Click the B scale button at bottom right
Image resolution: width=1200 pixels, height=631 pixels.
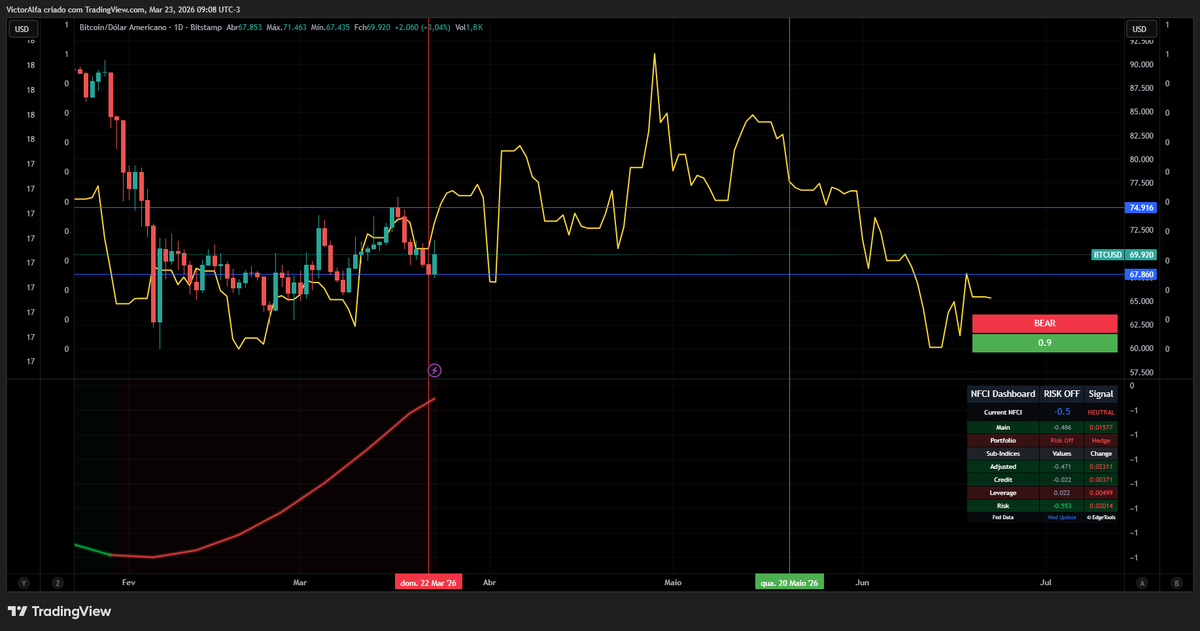click(1176, 582)
